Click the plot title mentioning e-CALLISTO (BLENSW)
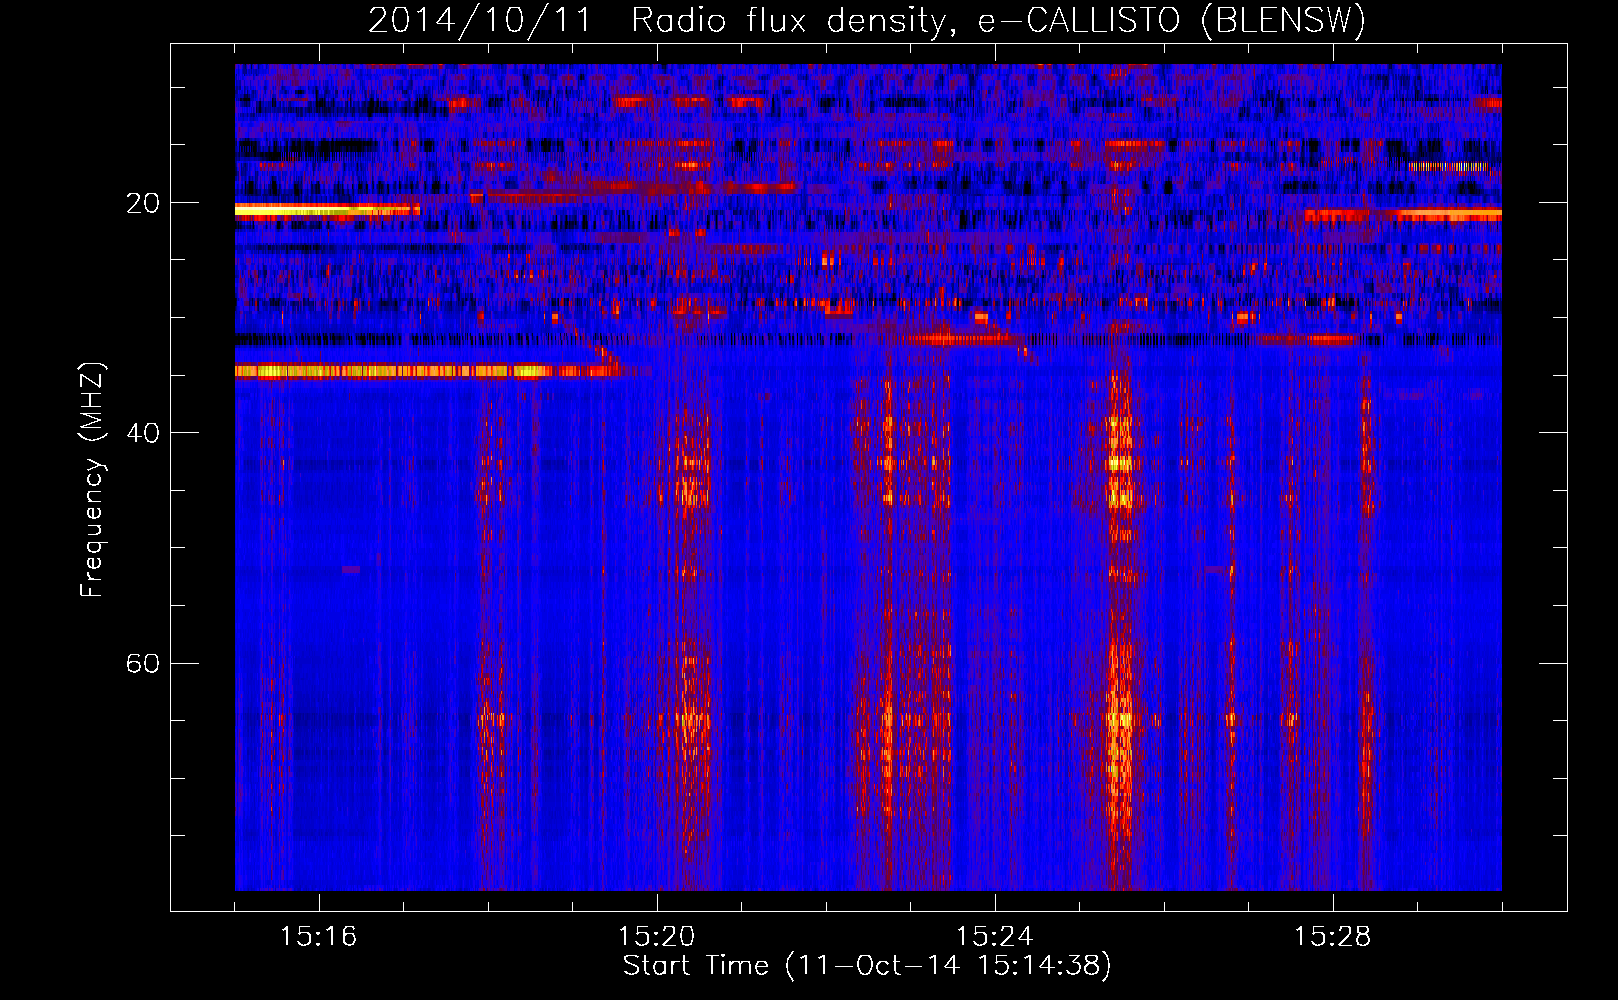This screenshot has width=1618, height=1000. click(x=867, y=20)
